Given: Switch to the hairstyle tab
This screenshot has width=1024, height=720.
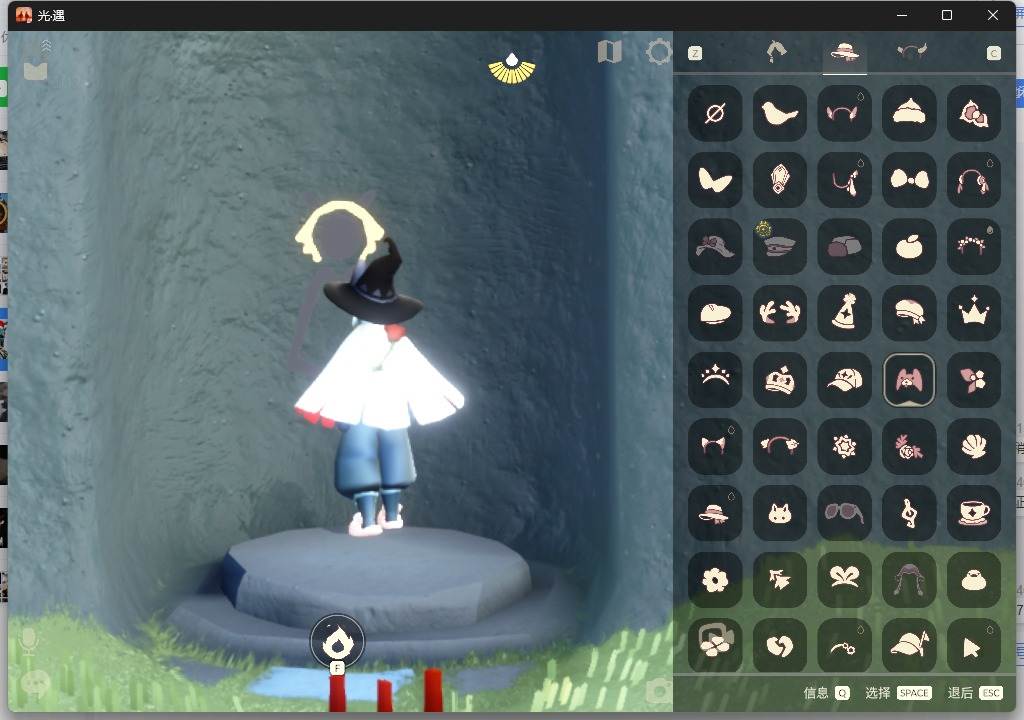Looking at the screenshot, I should pos(776,52).
